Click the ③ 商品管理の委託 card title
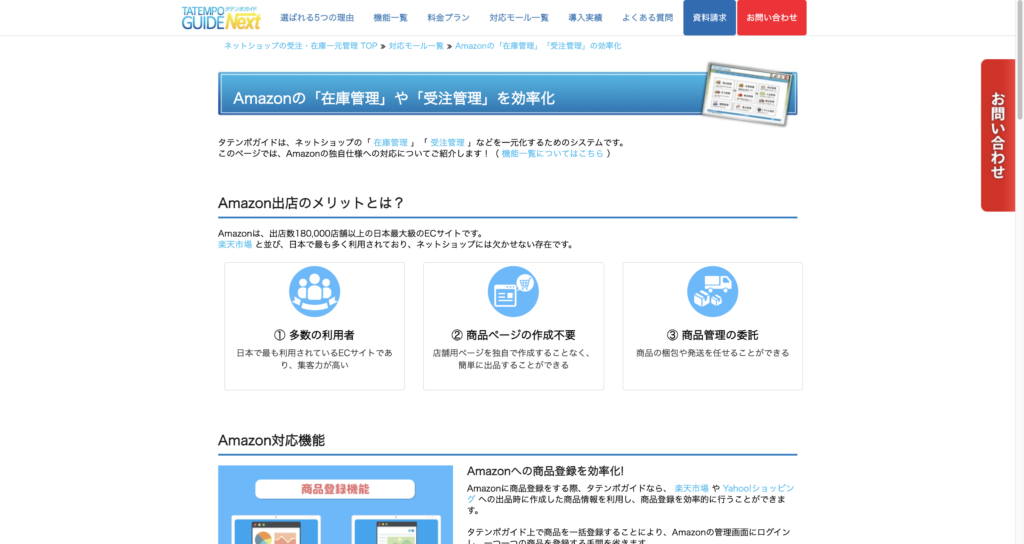The image size is (1024, 544). coord(712,335)
